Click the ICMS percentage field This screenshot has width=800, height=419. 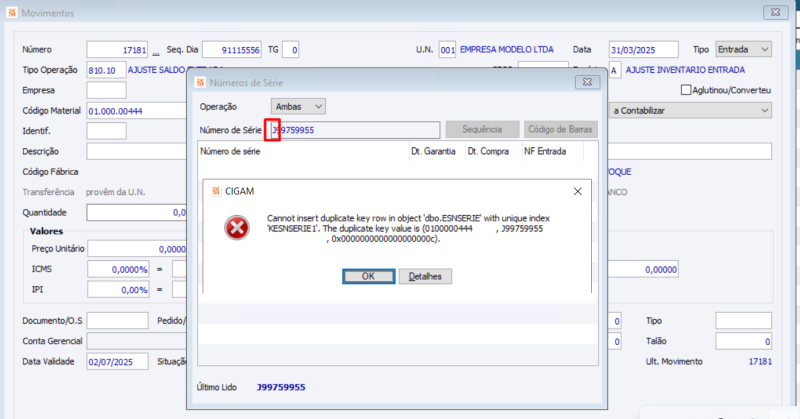coord(118,269)
